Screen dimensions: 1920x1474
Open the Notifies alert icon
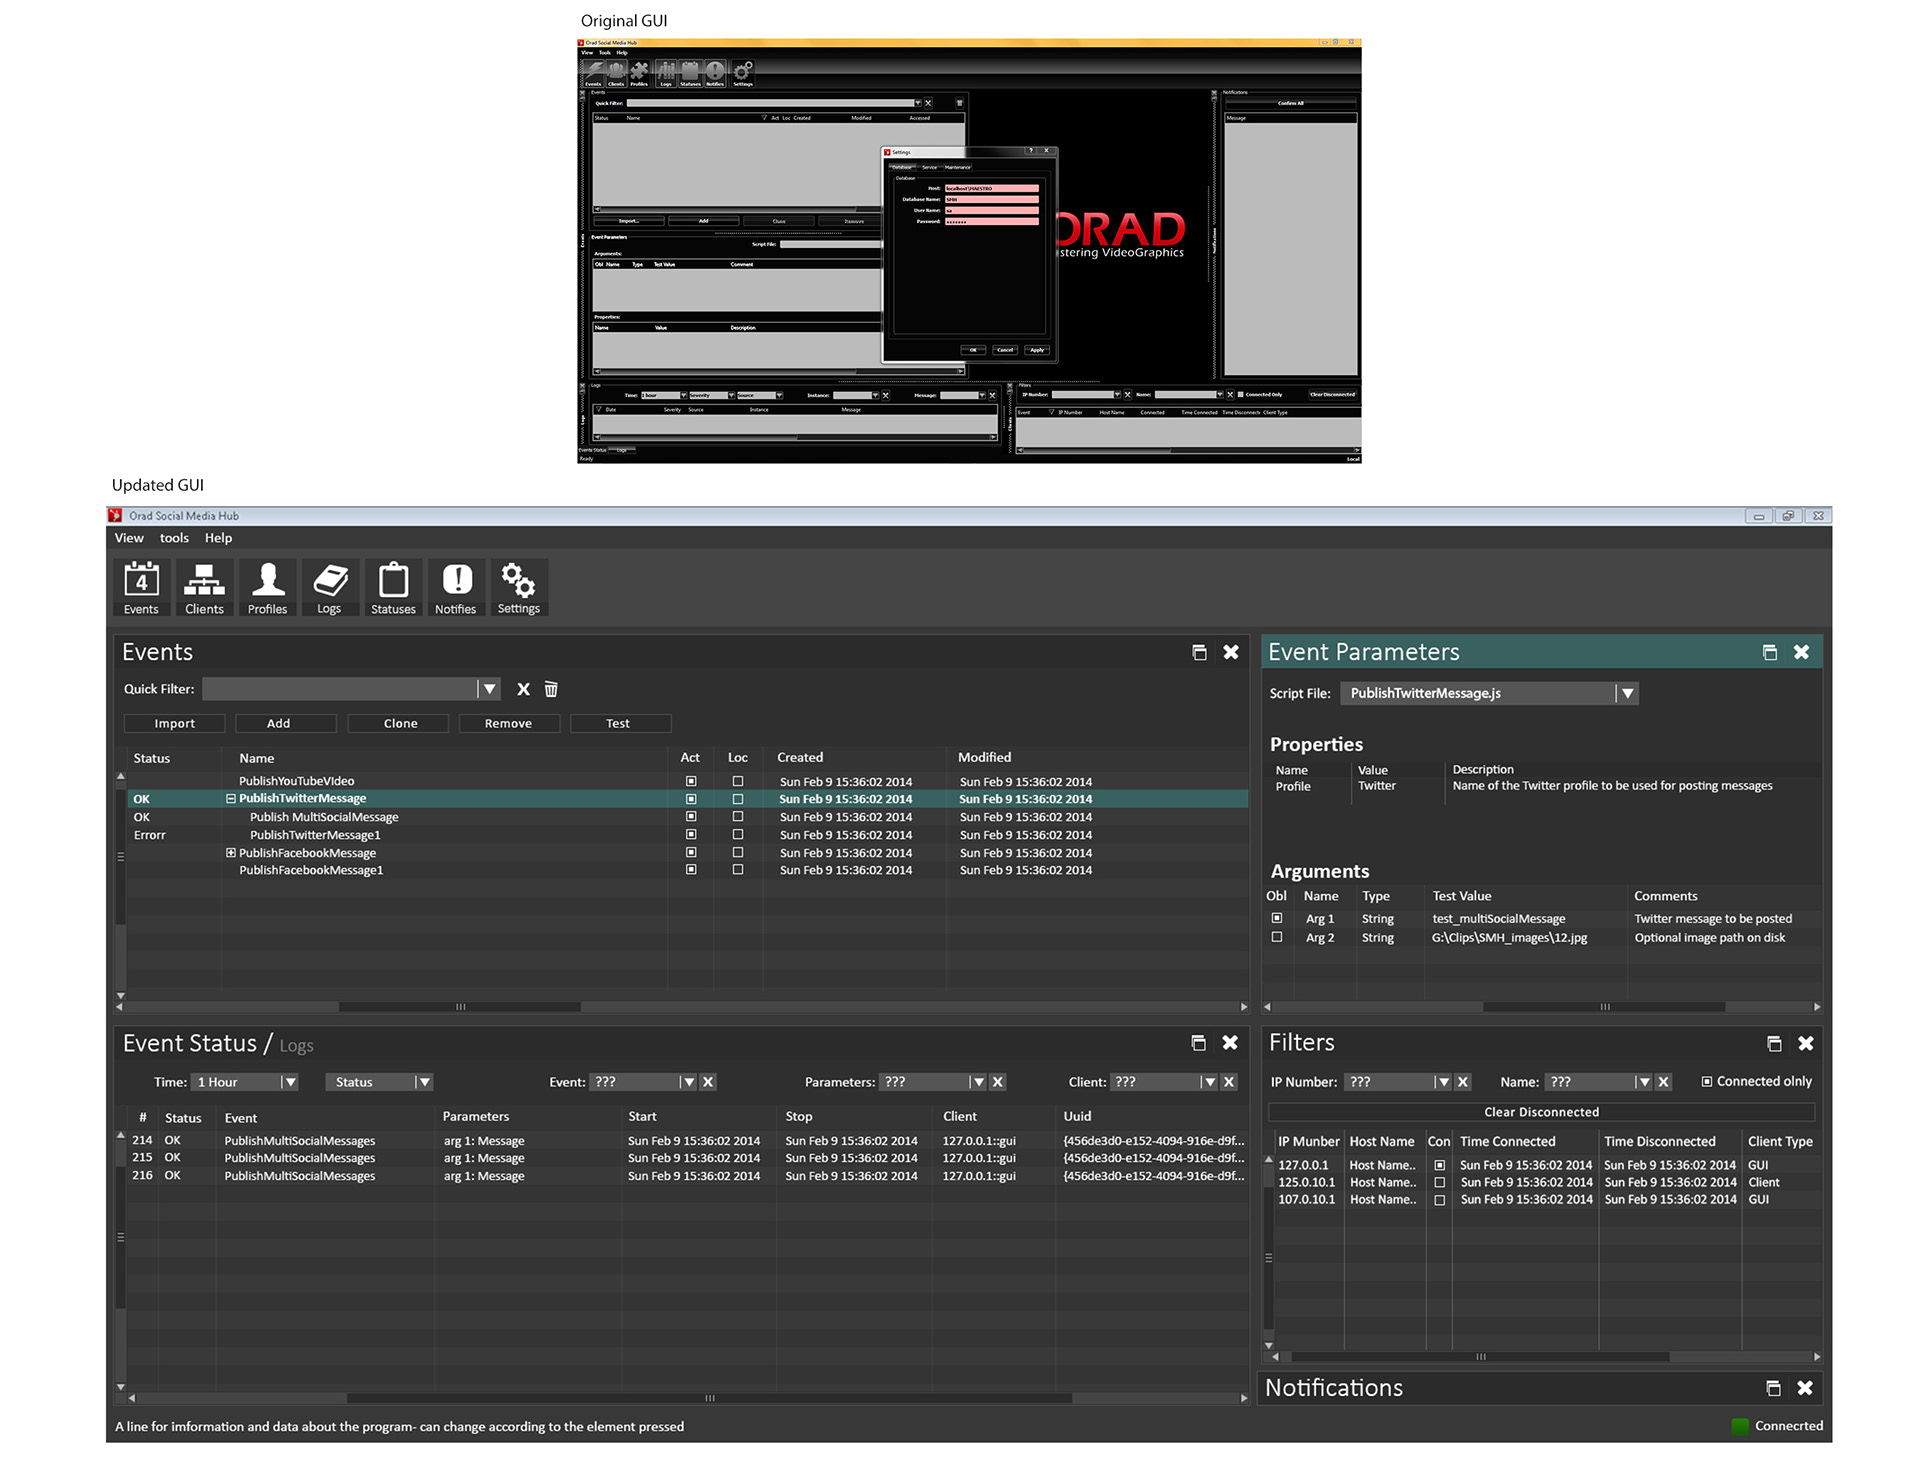(x=456, y=587)
